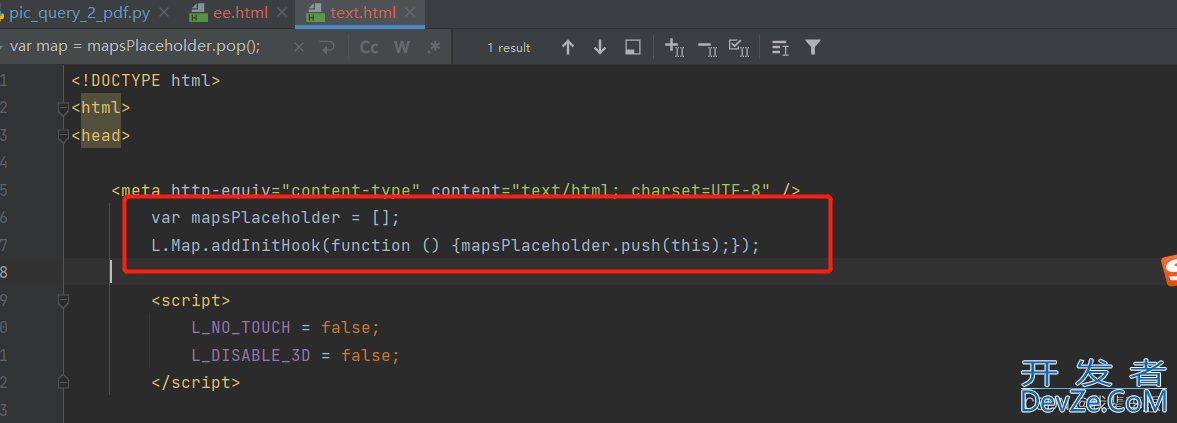Click the L_NO_TOUCH = false line

coord(286,328)
